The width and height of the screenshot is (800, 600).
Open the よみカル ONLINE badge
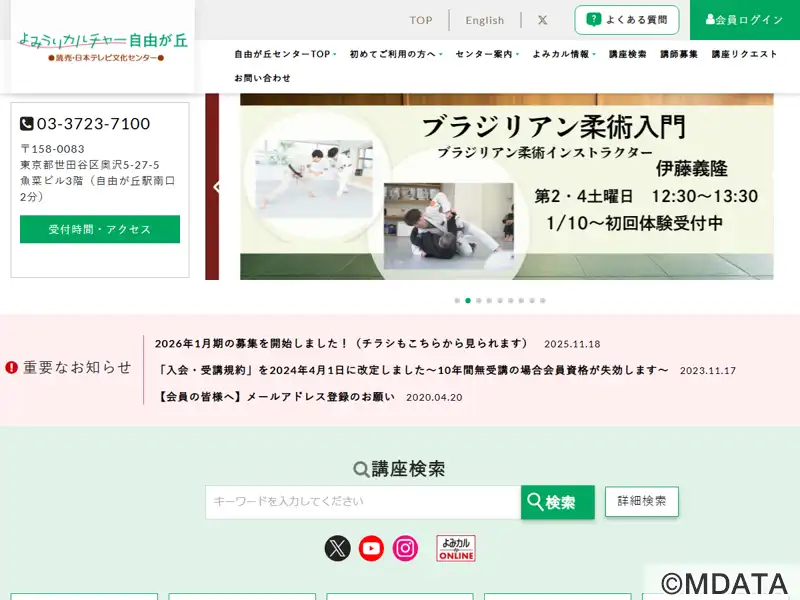[x=456, y=548]
